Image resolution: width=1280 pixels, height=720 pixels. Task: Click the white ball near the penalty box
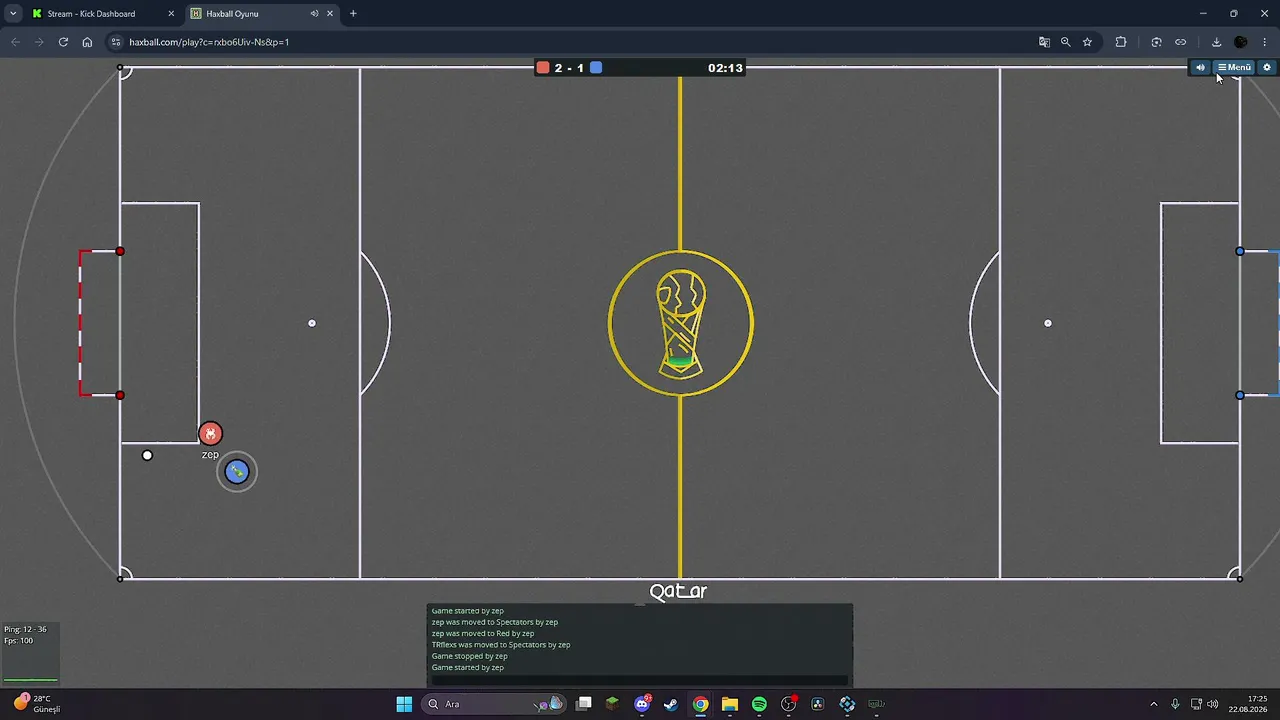147,456
